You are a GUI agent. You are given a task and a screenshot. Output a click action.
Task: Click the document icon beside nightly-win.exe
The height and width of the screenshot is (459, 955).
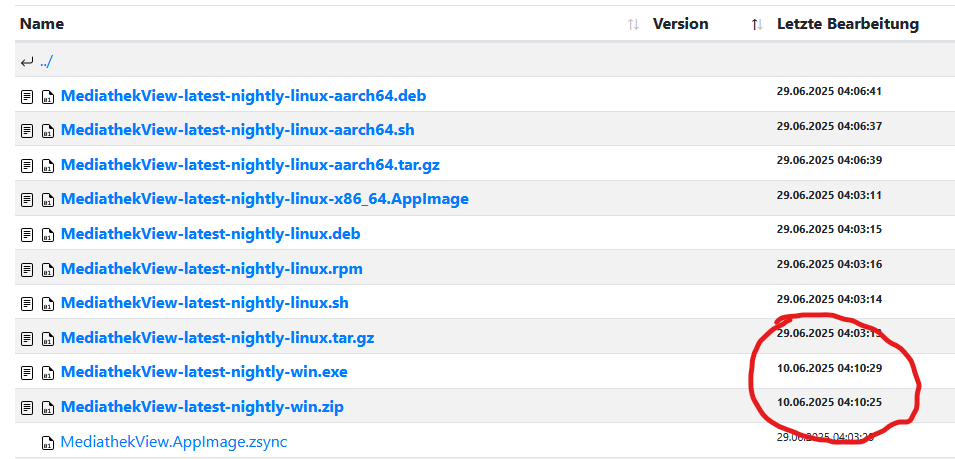coord(27,372)
